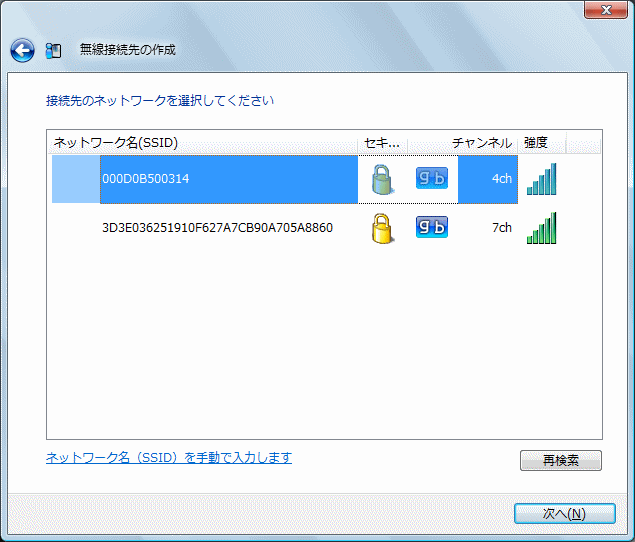The height and width of the screenshot is (542, 635).
Task: Click the green padlock icon for 000D0B500314
Action: [380, 179]
